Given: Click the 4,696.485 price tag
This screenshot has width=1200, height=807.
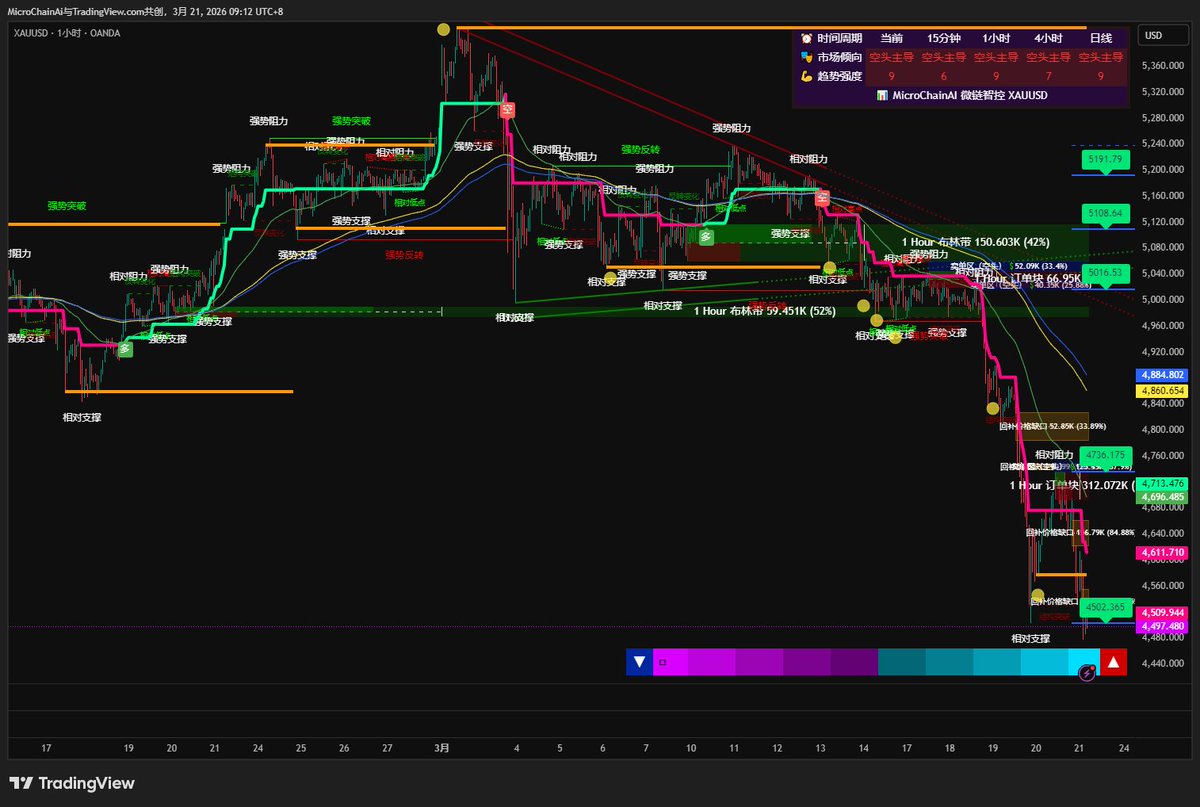Looking at the screenshot, I should [x=1162, y=497].
